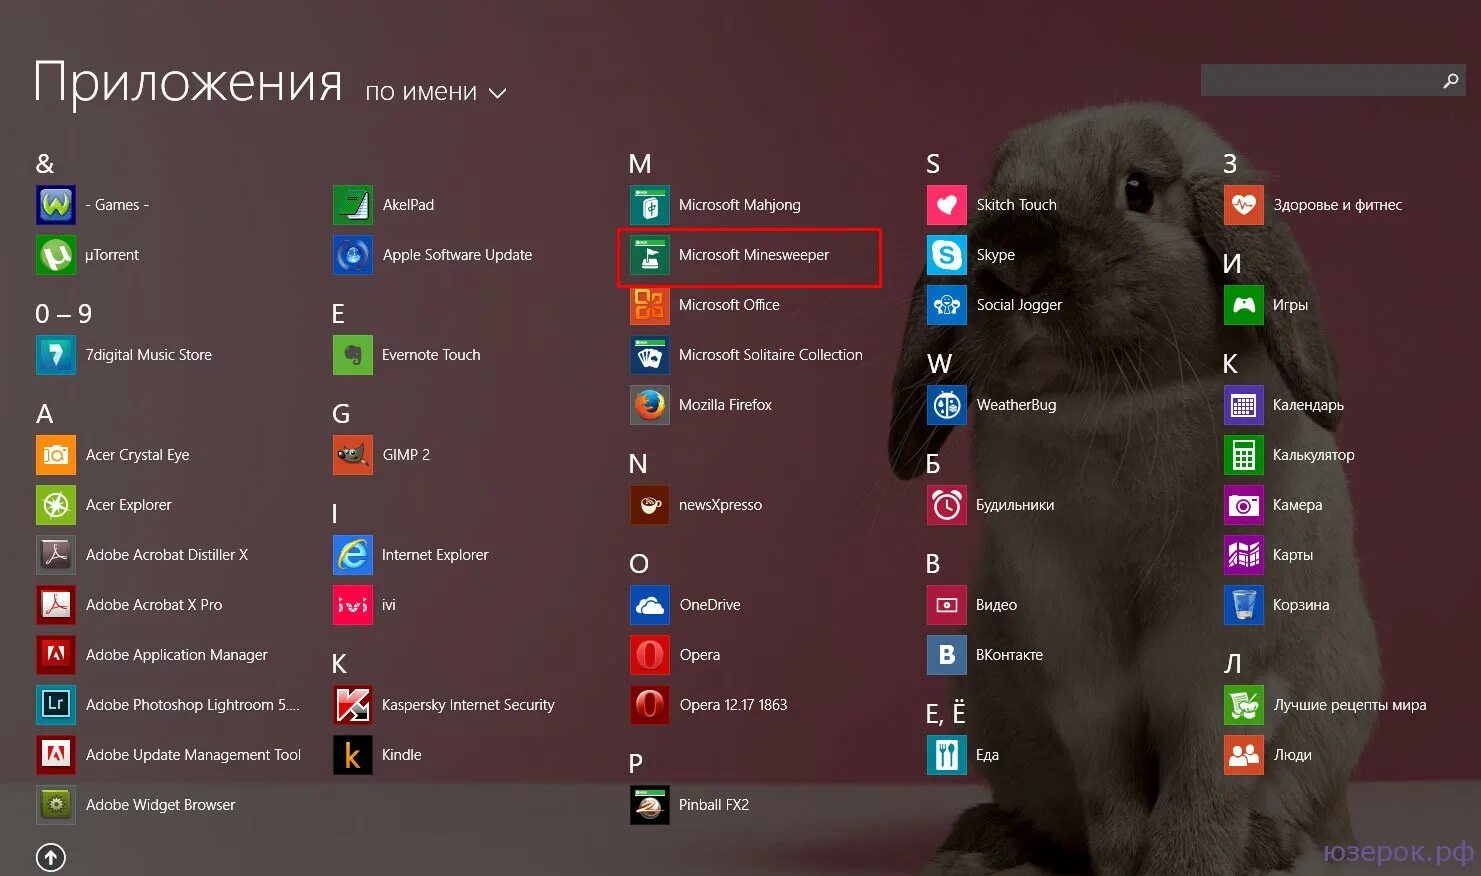
Task: Launch Microsoft Solitaire Collection icon
Action: point(650,355)
